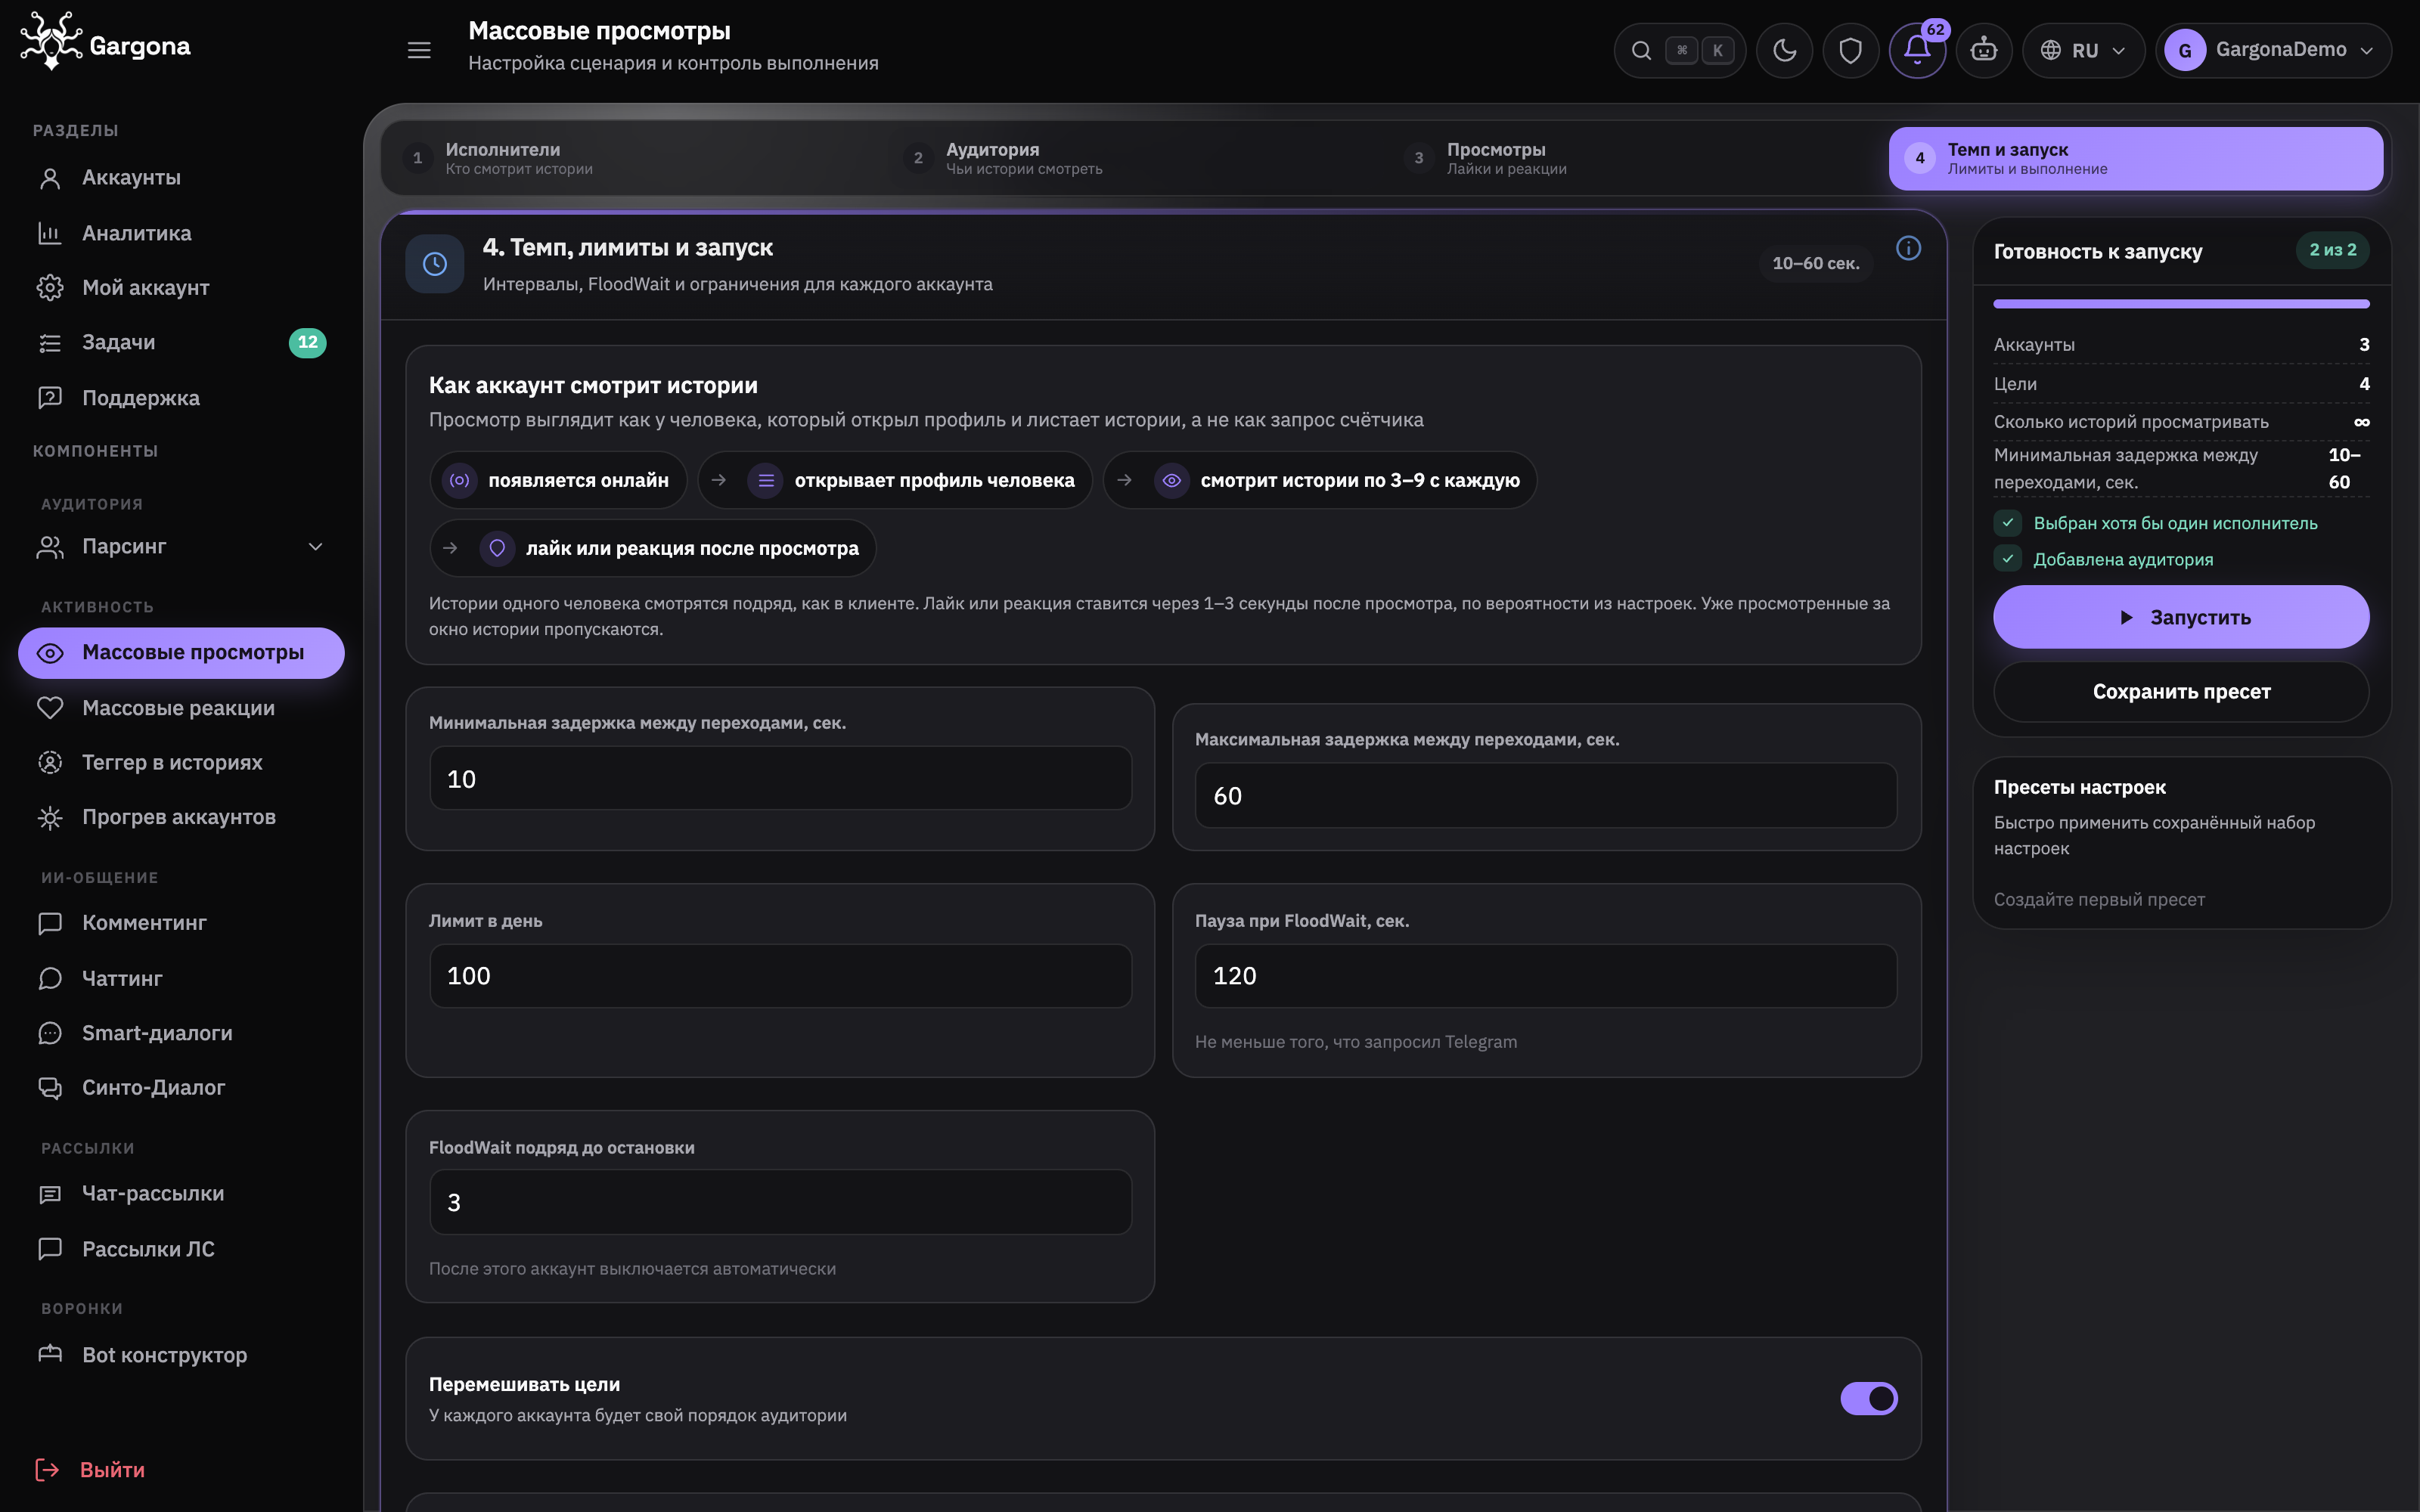
Task: Open notifications bell with 62 badge
Action: coord(1917,50)
